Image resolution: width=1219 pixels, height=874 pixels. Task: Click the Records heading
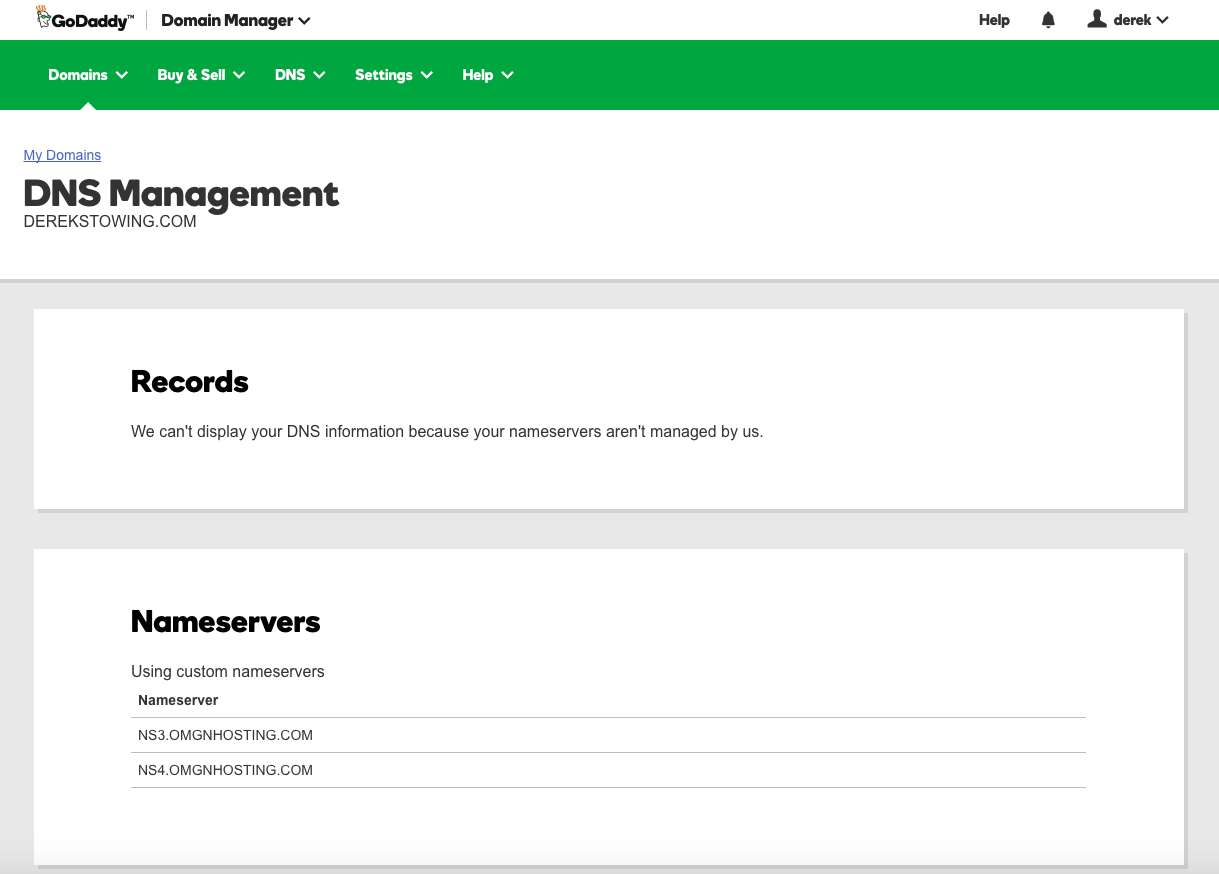pyautogui.click(x=190, y=381)
